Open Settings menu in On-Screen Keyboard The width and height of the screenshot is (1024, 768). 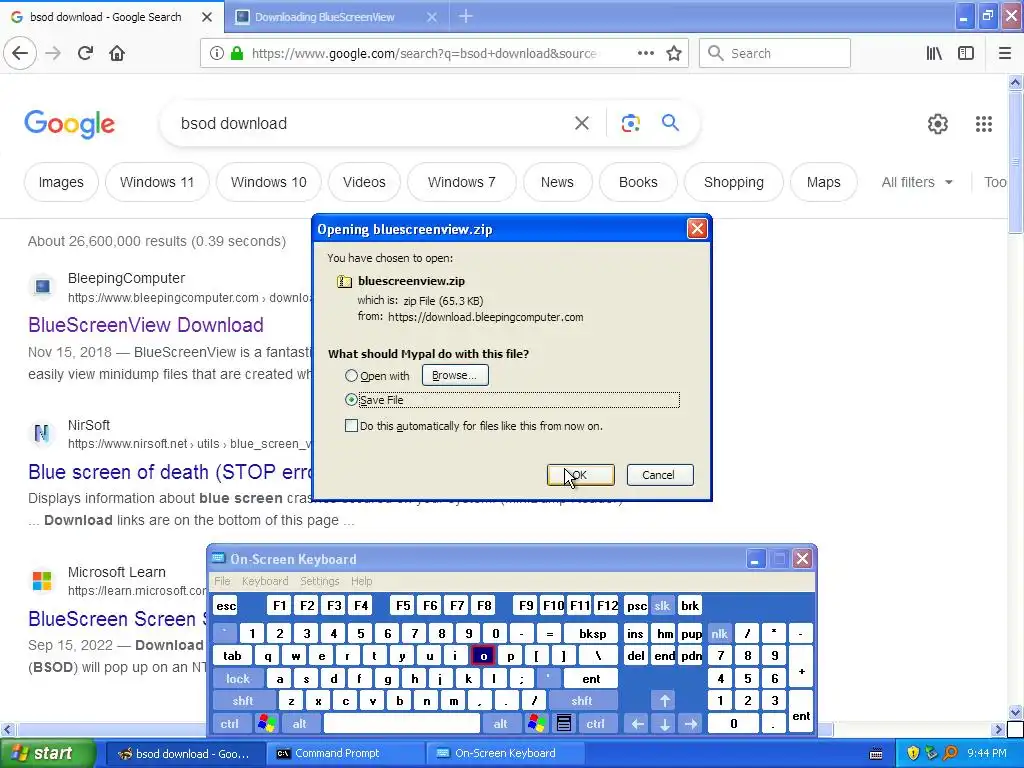point(319,581)
